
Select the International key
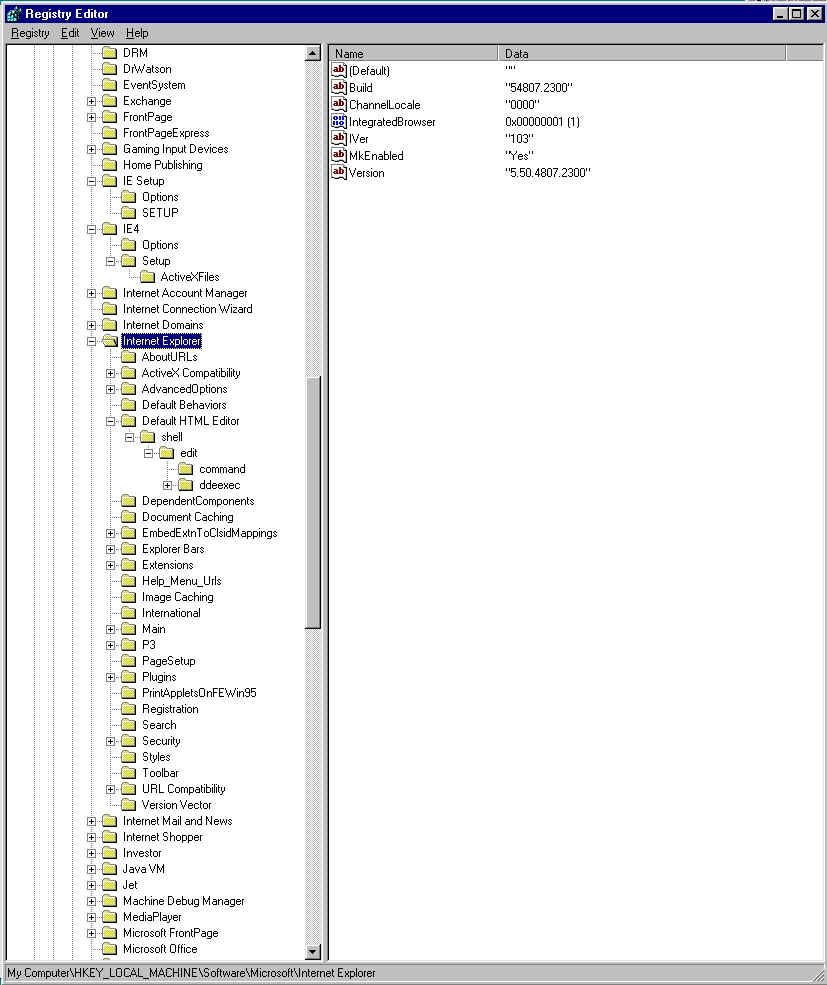coord(171,613)
